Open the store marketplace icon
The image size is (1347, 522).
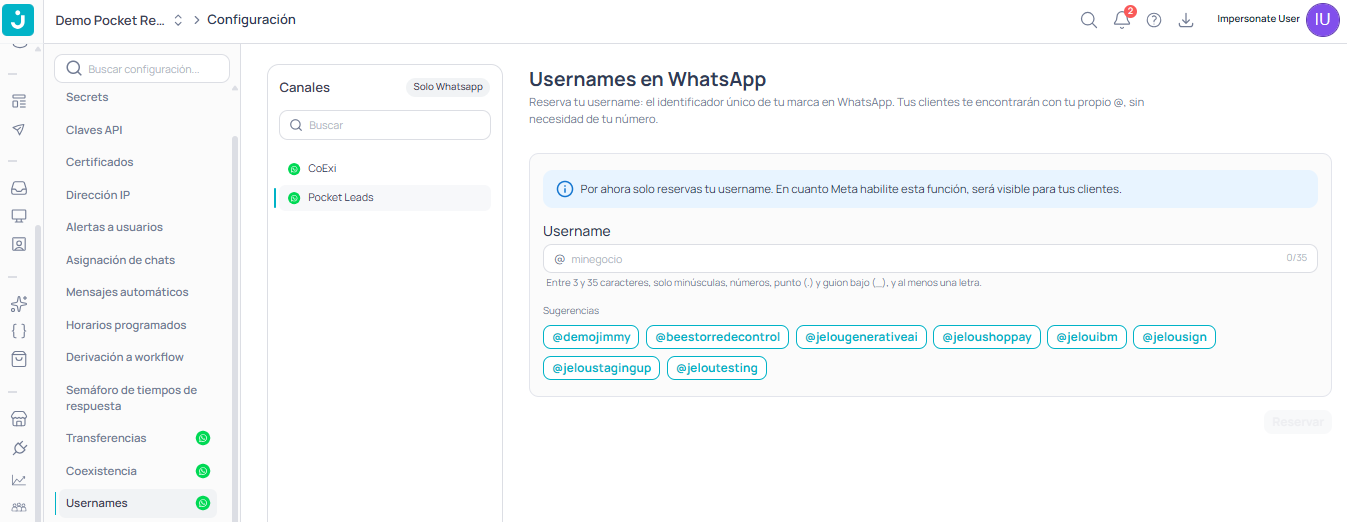pyautogui.click(x=19, y=419)
